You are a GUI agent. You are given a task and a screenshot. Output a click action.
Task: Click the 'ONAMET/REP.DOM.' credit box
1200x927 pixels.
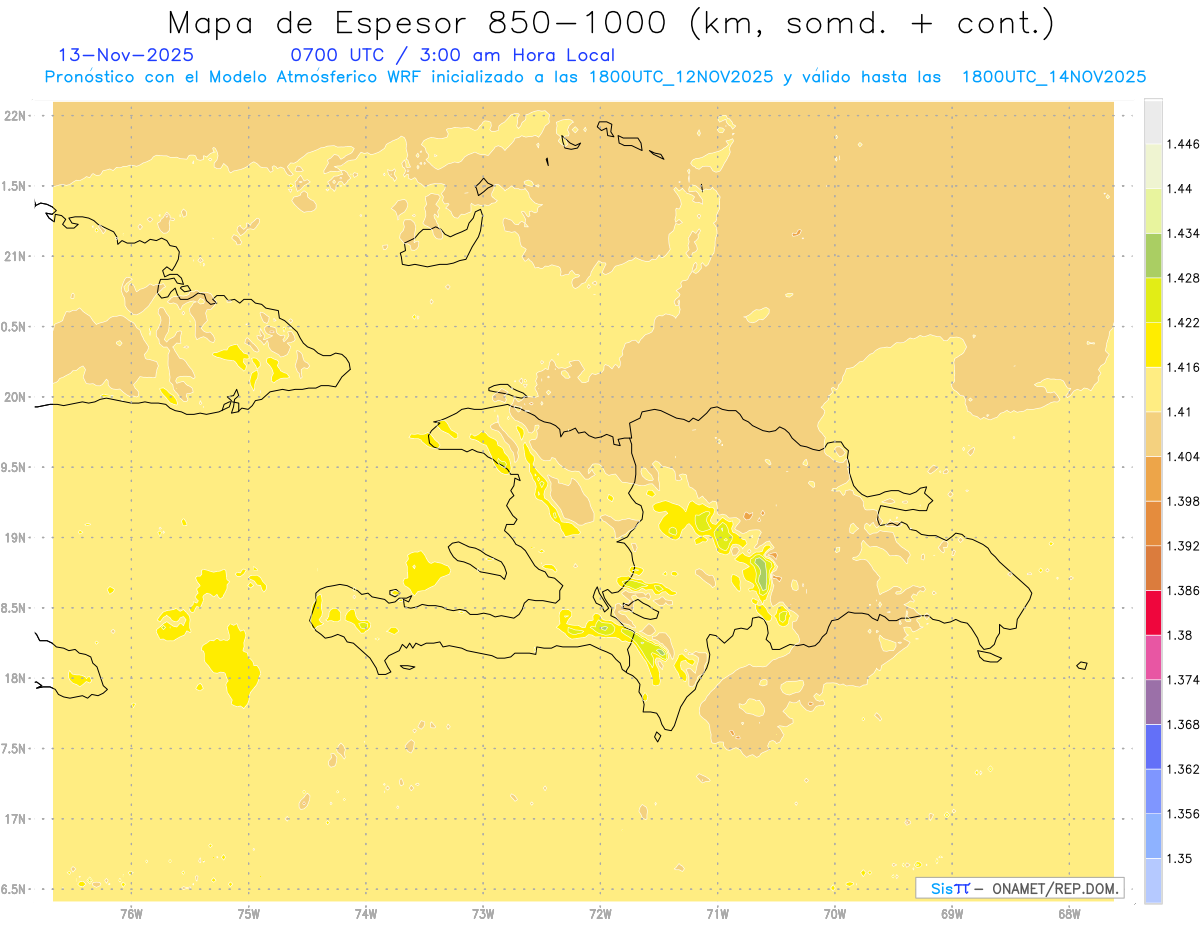[1020, 888]
